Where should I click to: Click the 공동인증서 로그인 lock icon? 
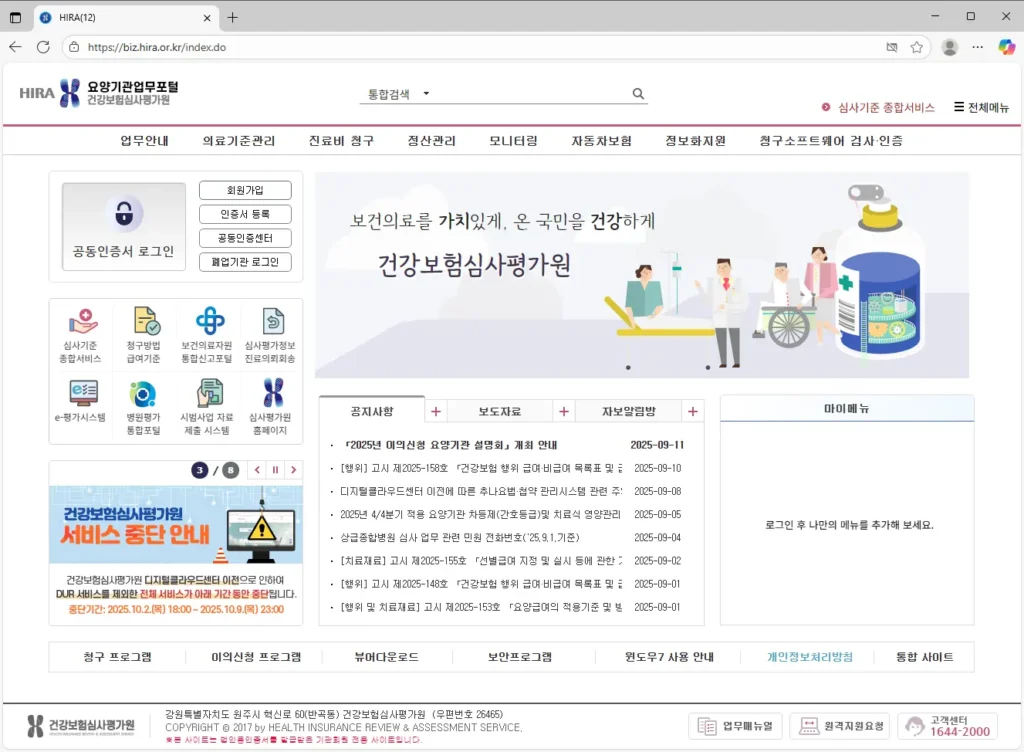click(x=124, y=213)
